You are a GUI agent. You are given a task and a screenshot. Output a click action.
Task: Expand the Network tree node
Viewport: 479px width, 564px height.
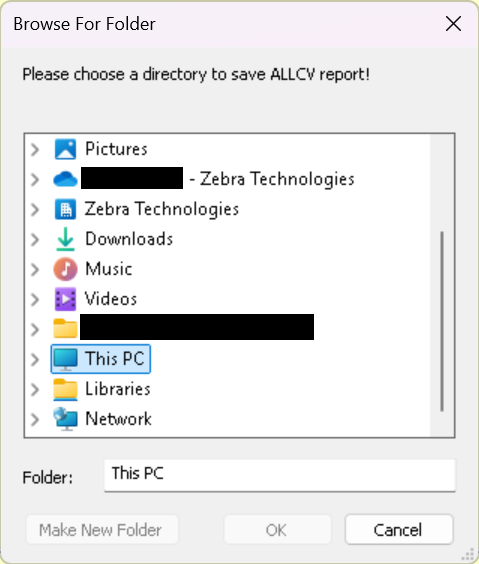[x=35, y=419]
